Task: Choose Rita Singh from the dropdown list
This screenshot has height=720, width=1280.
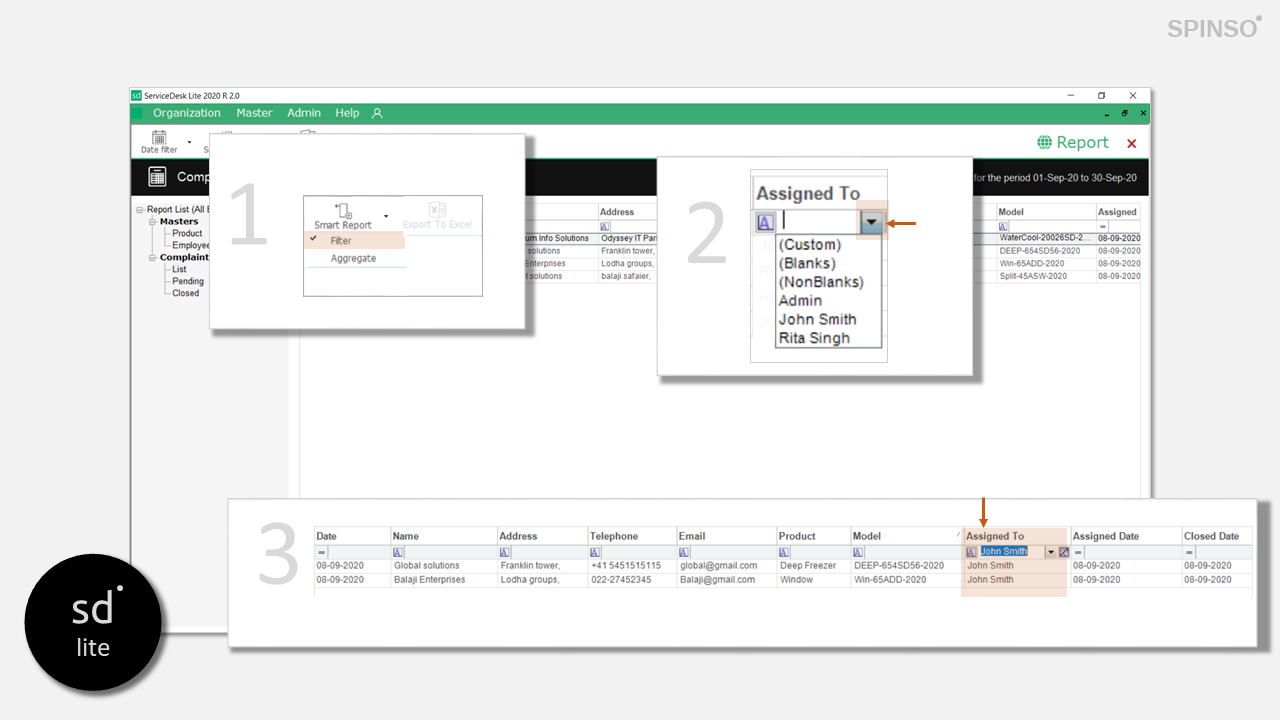Action: pyautogui.click(x=814, y=338)
